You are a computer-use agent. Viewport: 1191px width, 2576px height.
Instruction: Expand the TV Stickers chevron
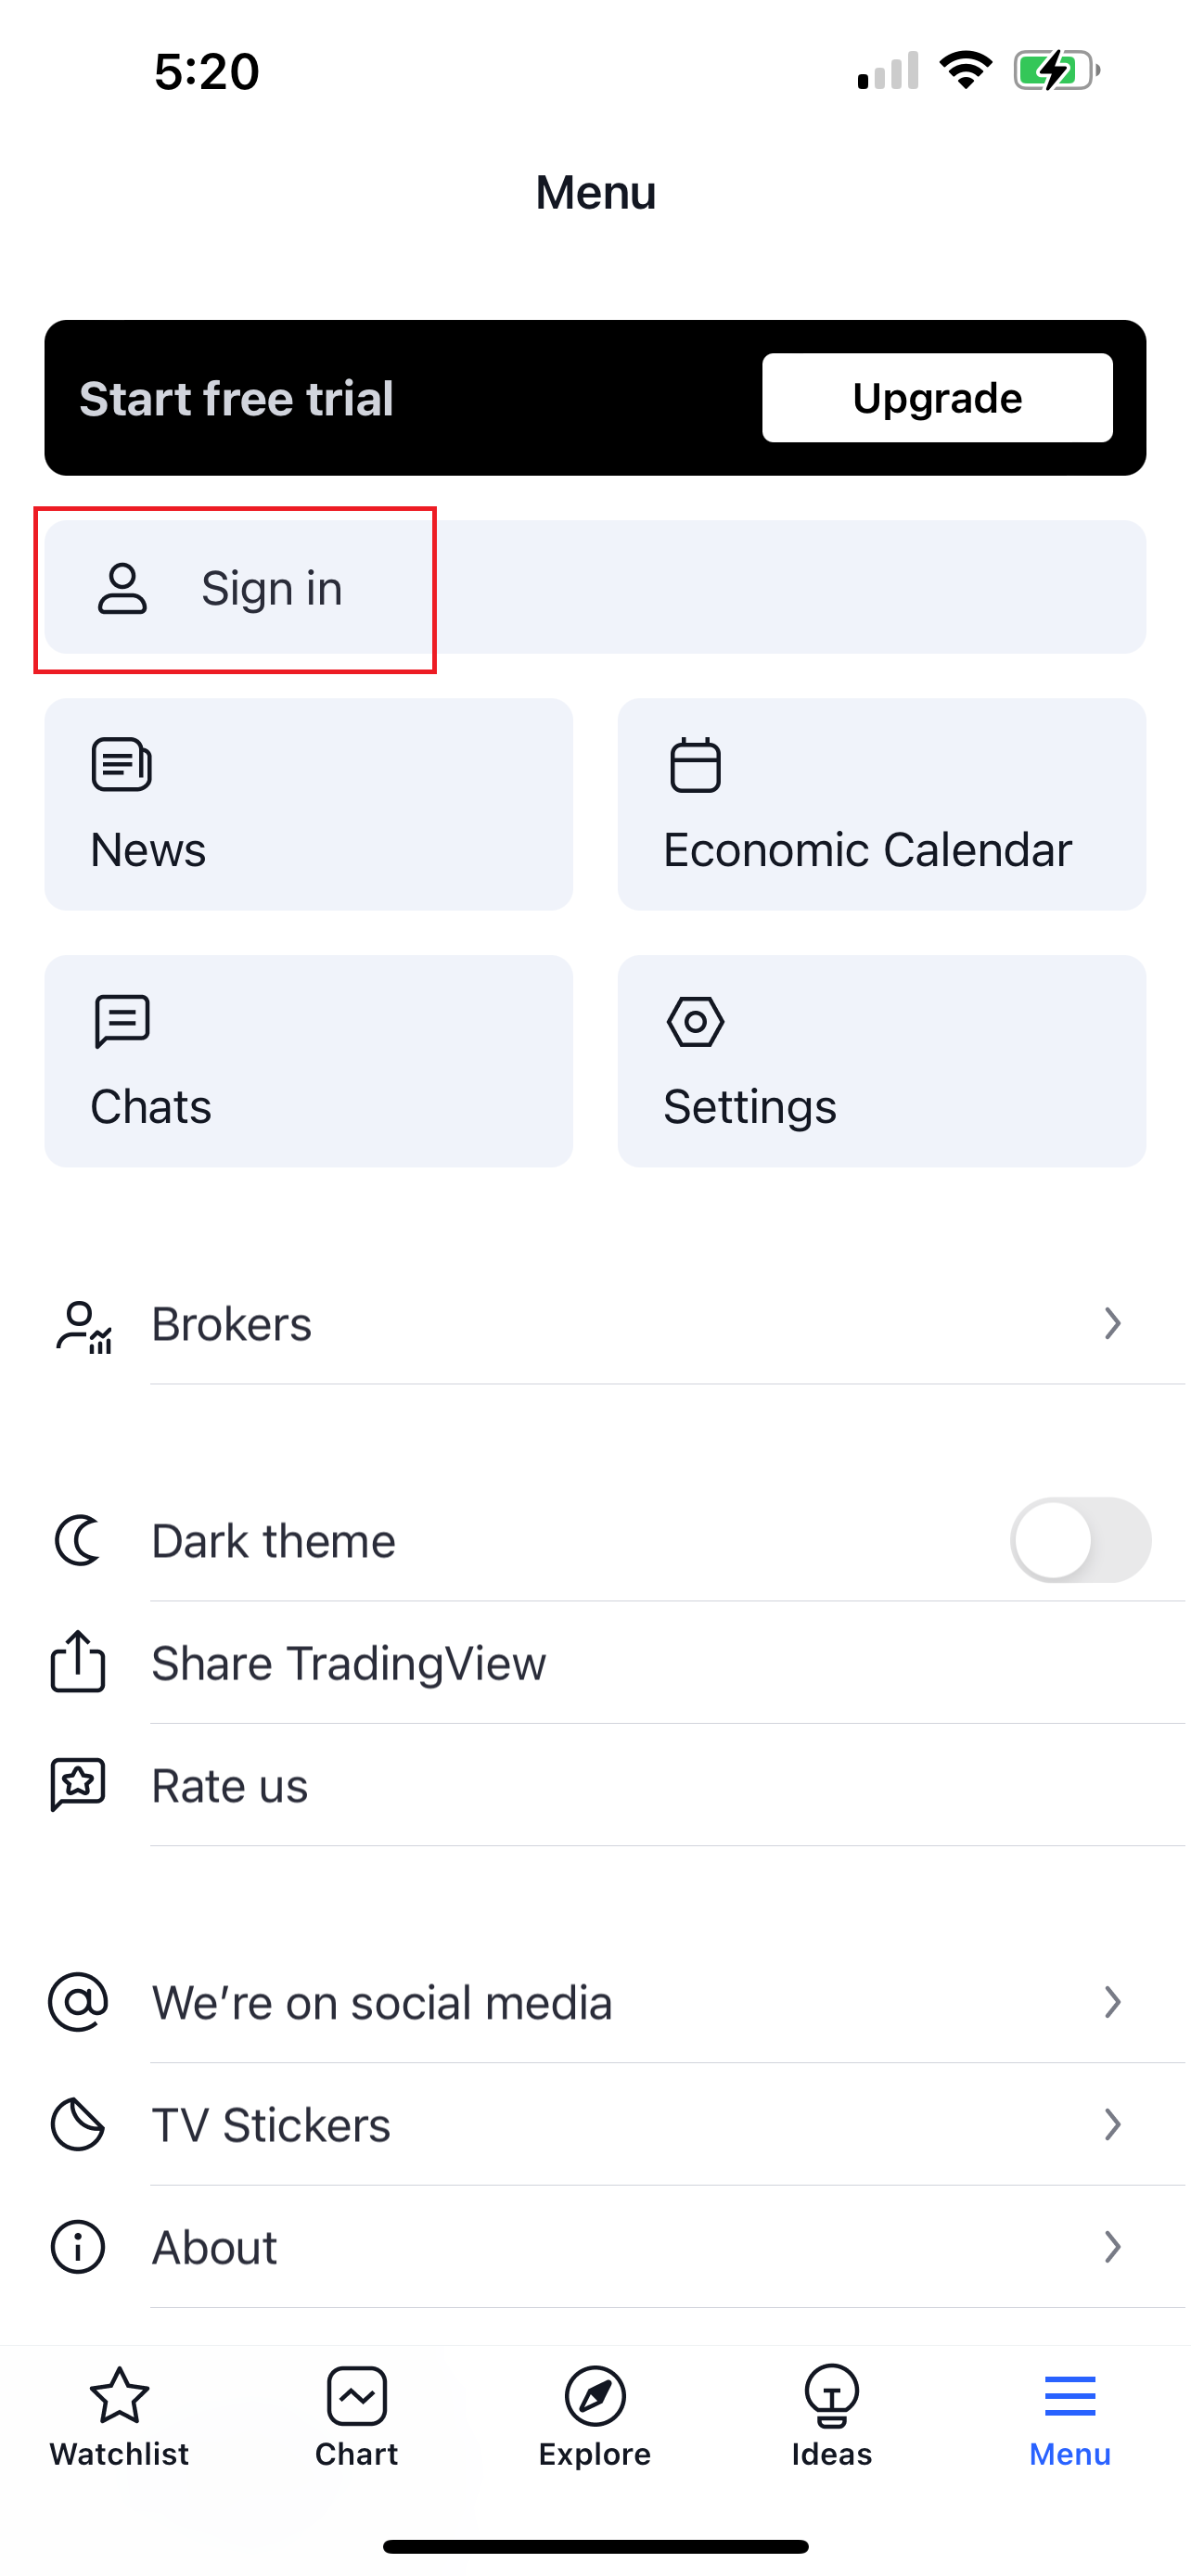[1112, 2124]
